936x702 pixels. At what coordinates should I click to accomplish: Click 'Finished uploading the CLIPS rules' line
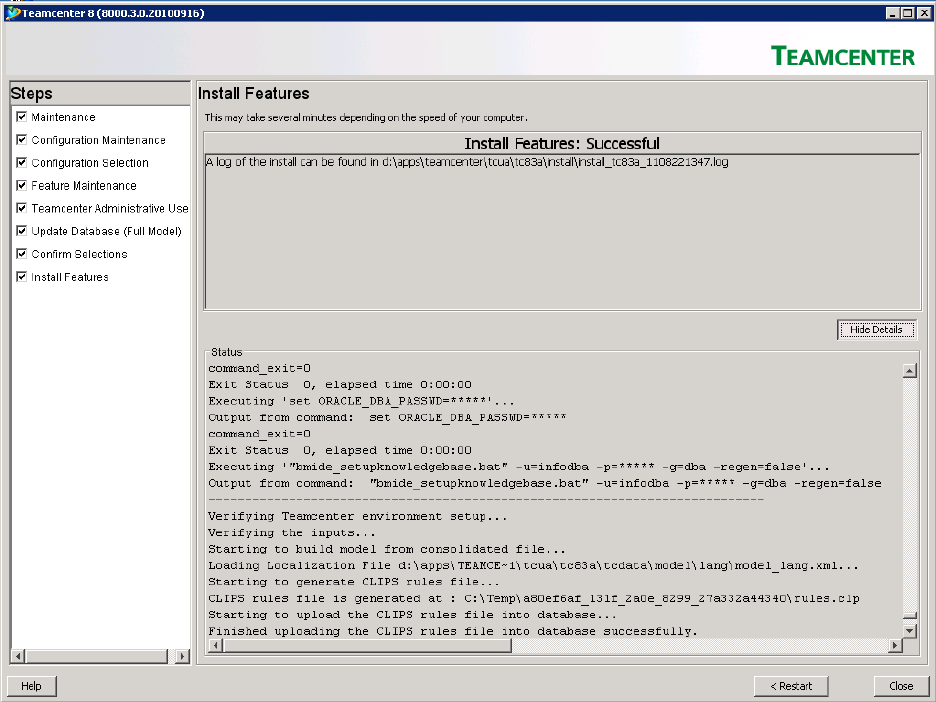[x=452, y=631]
